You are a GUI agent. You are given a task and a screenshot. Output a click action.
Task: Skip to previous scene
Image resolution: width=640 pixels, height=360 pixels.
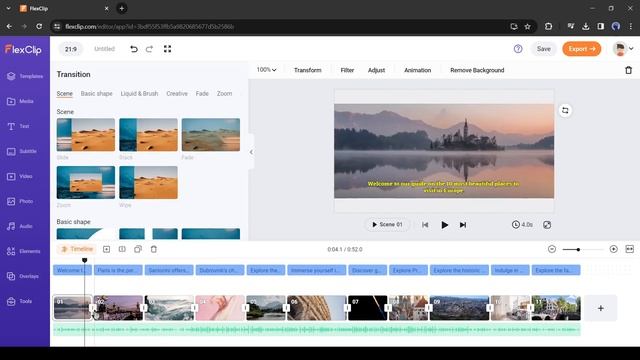pyautogui.click(x=425, y=225)
